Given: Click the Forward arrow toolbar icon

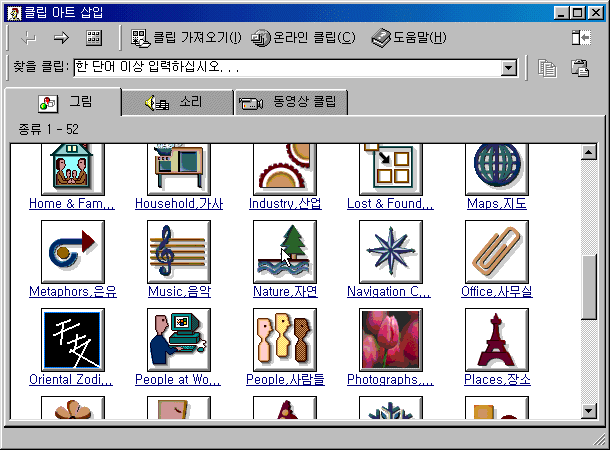Looking at the screenshot, I should pyautogui.click(x=61, y=38).
